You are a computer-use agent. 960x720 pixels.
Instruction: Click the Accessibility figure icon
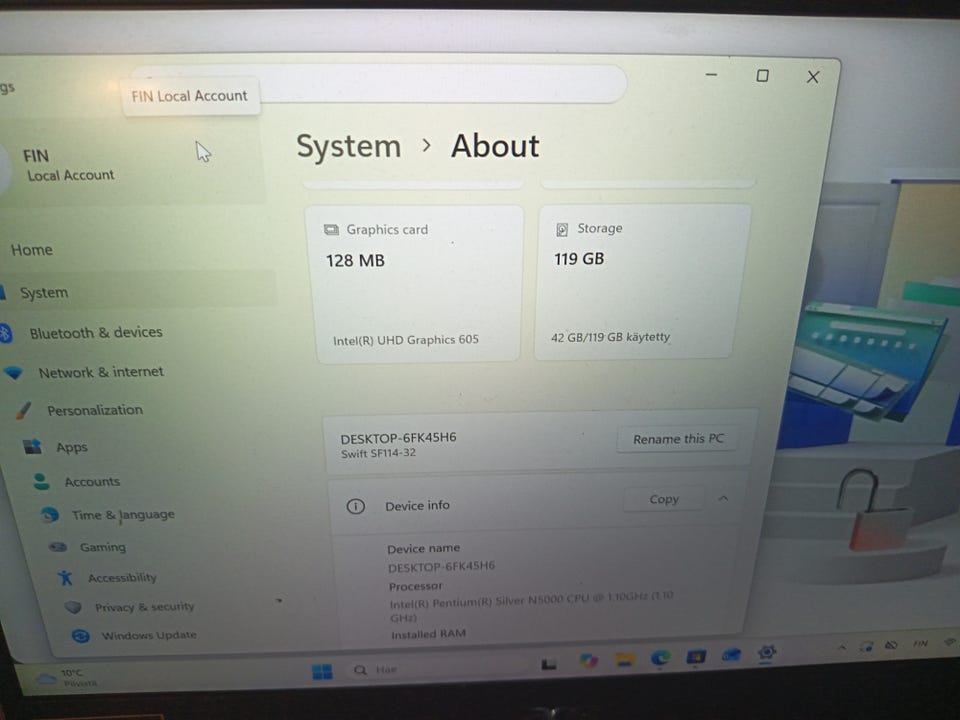66,577
